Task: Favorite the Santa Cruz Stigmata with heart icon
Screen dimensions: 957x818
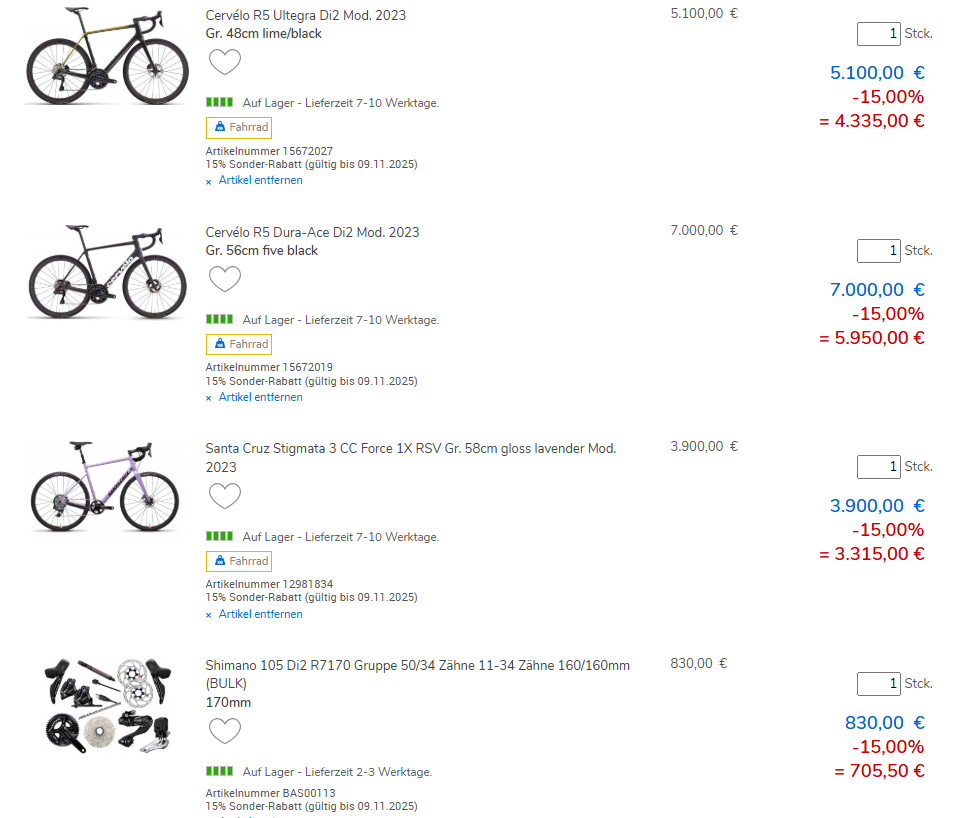Action: tap(225, 496)
